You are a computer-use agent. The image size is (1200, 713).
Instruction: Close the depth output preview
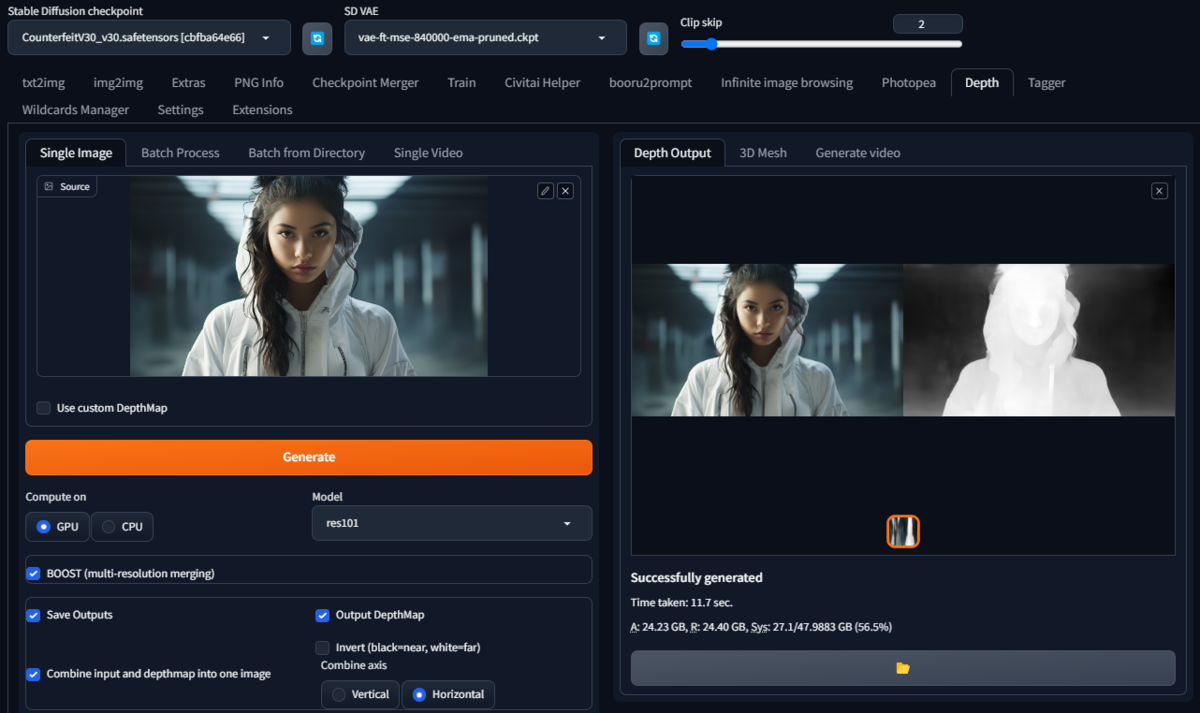1159,190
